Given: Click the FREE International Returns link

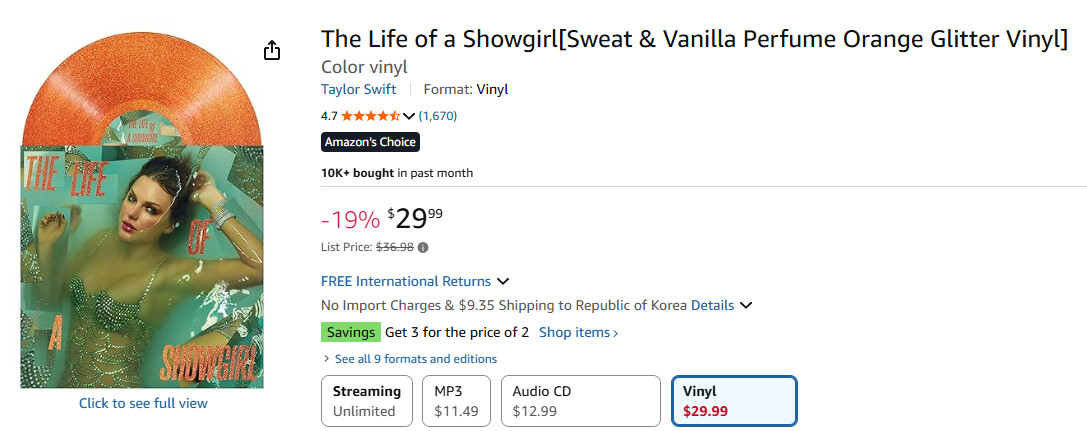Looking at the screenshot, I should pyautogui.click(x=406, y=281).
